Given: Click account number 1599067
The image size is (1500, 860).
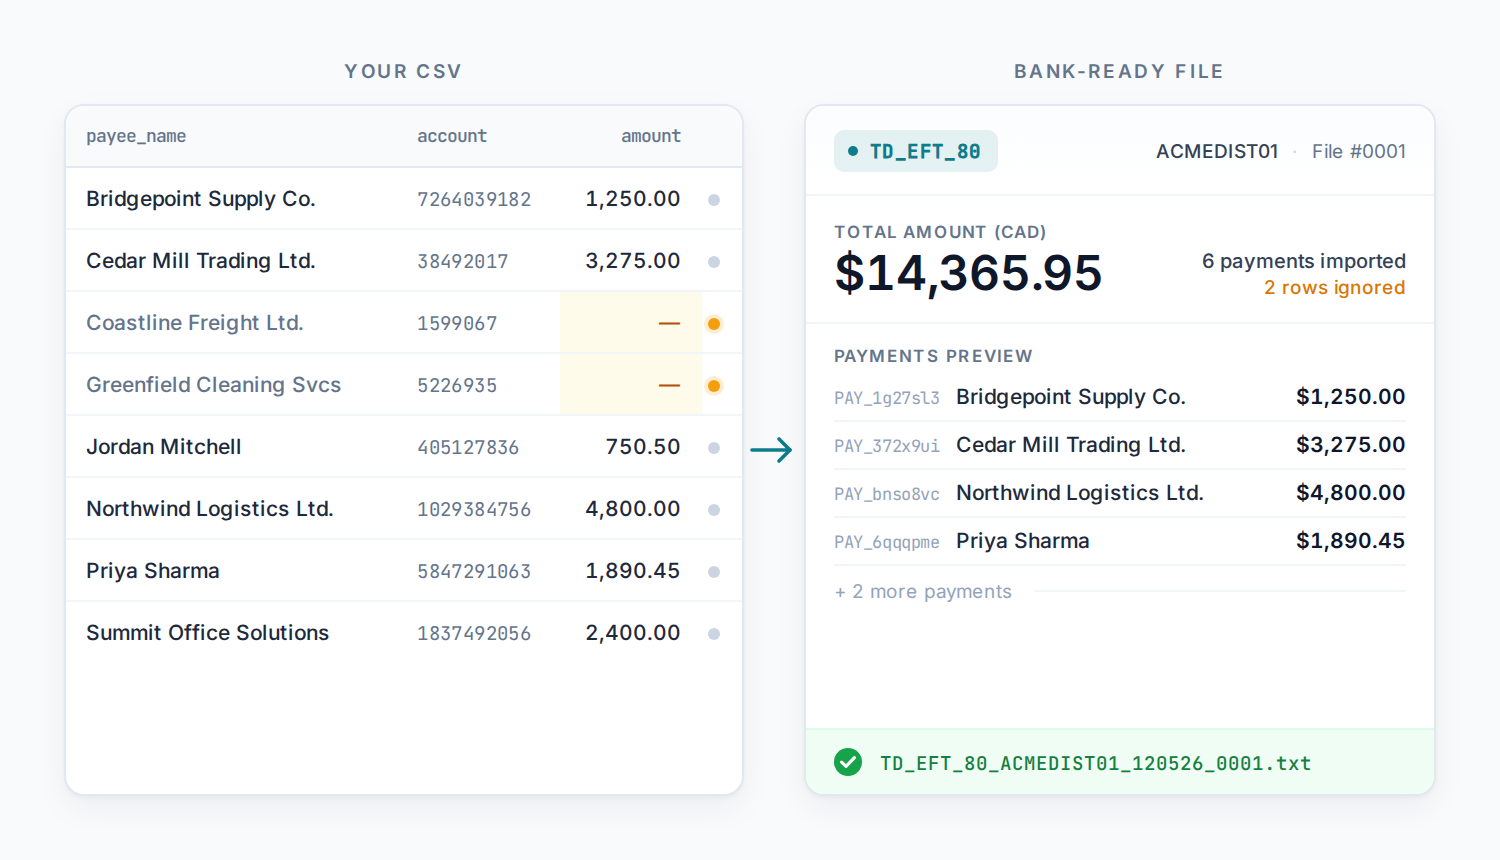Looking at the screenshot, I should (x=457, y=324).
